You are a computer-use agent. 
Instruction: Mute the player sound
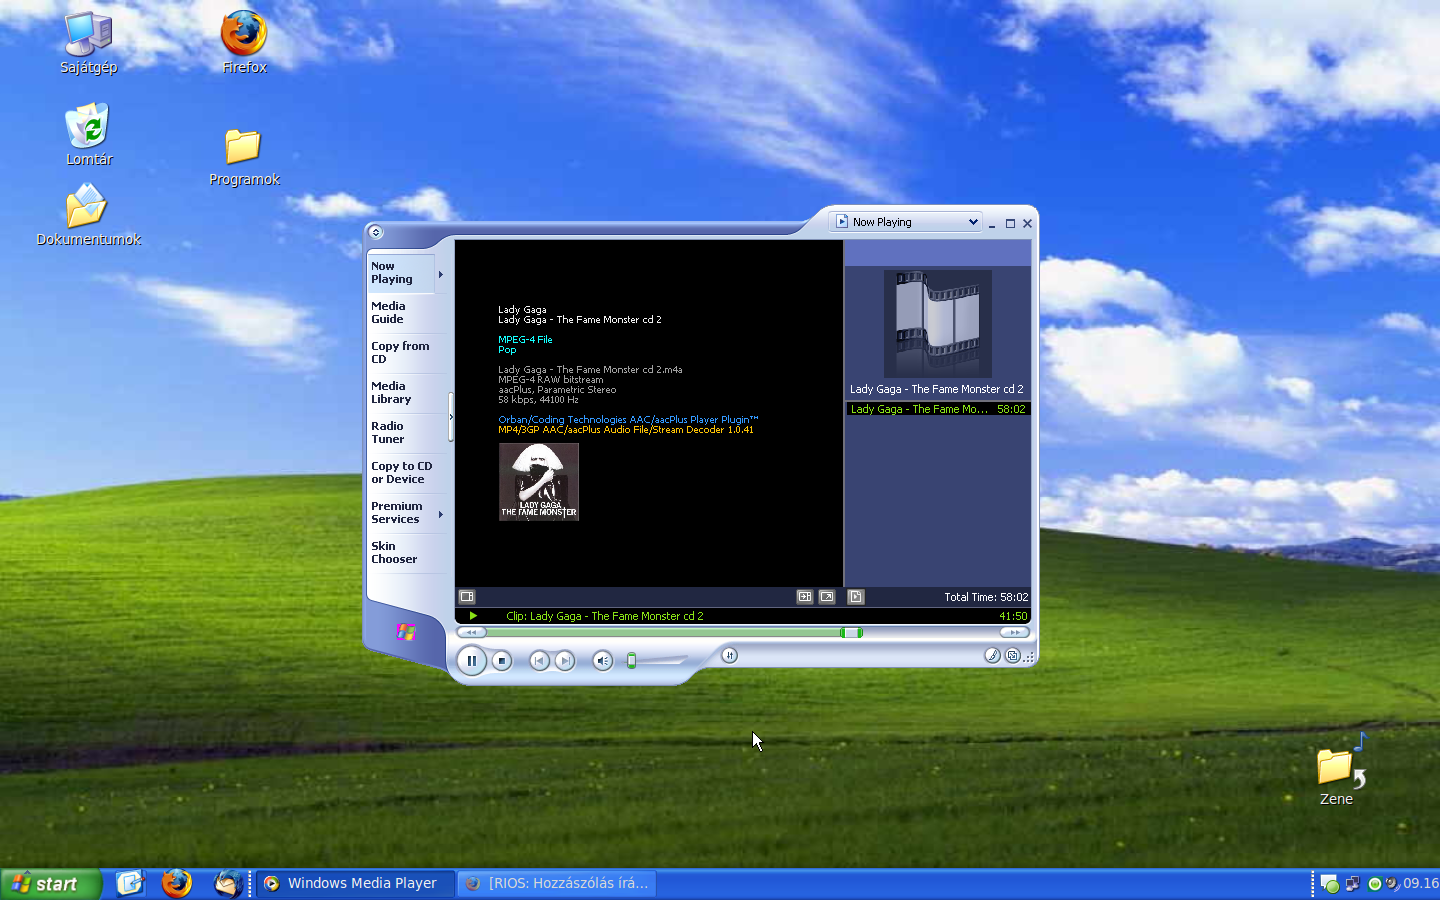[x=602, y=661]
